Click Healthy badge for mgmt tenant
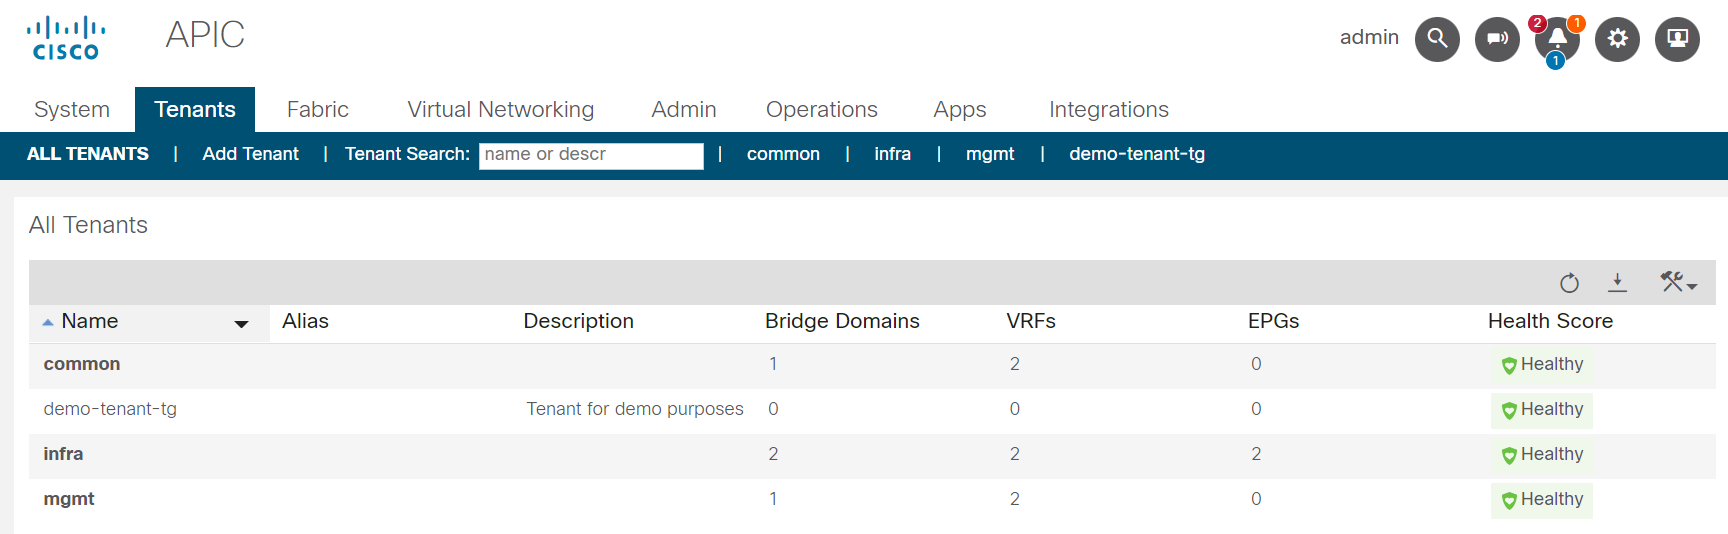1728x534 pixels. [1541, 499]
